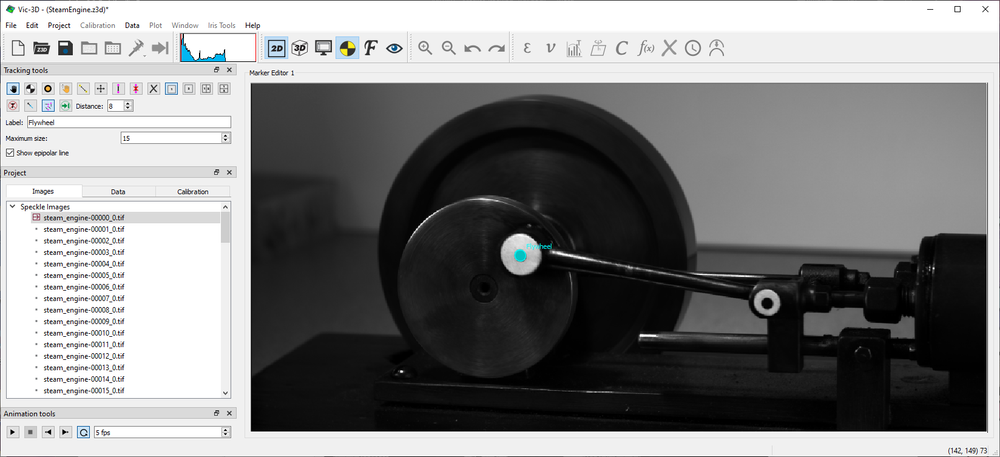Zoom in with the plus magnifier
1000x457 pixels.
point(425,48)
